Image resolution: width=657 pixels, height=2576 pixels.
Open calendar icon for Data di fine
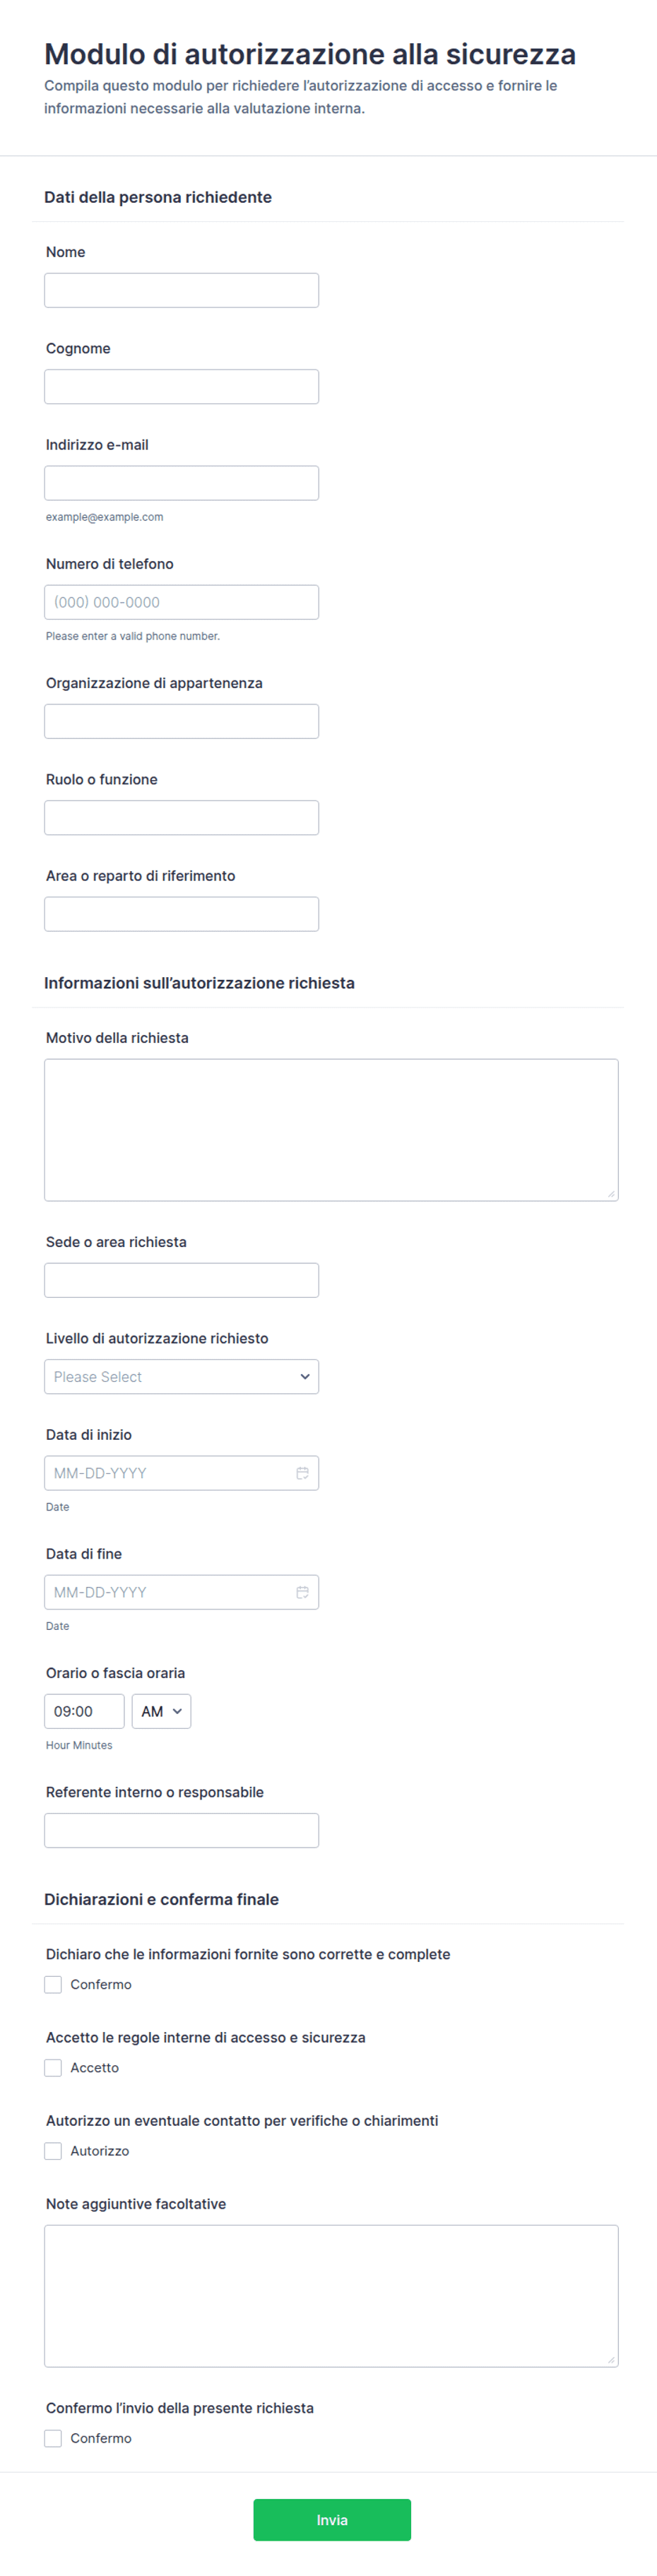[302, 1592]
